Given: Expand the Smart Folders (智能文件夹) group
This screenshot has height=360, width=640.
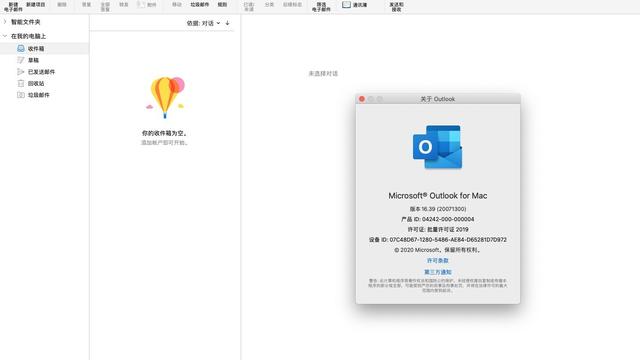Looking at the screenshot, I should click(5, 22).
